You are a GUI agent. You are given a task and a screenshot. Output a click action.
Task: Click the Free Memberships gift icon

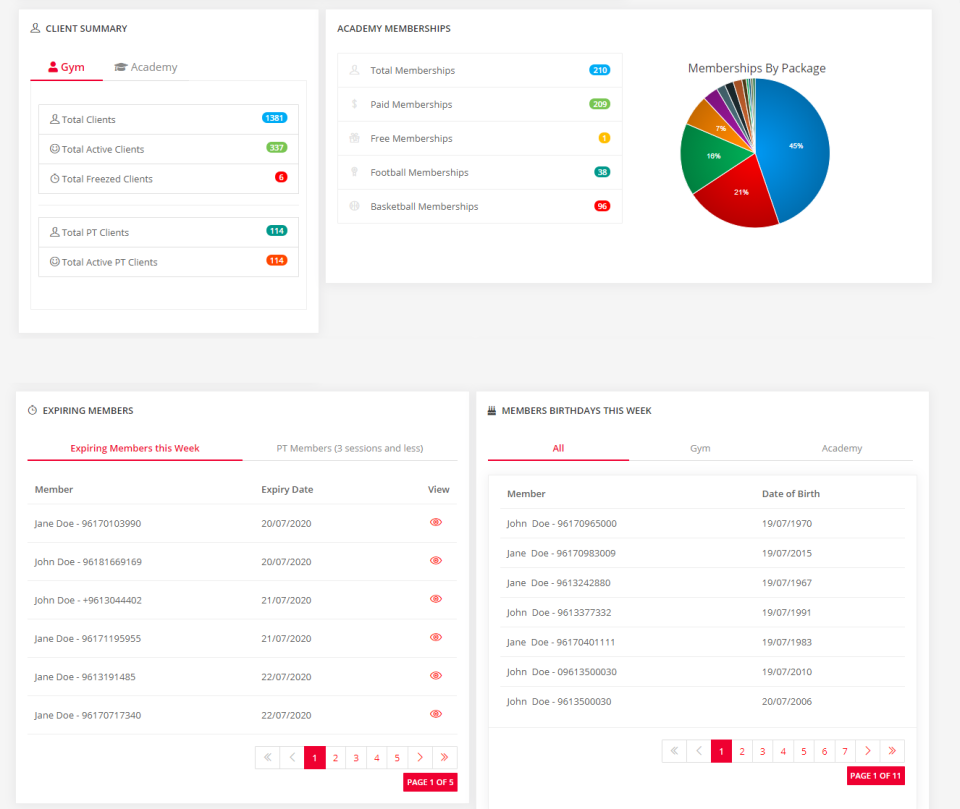pyautogui.click(x=354, y=138)
